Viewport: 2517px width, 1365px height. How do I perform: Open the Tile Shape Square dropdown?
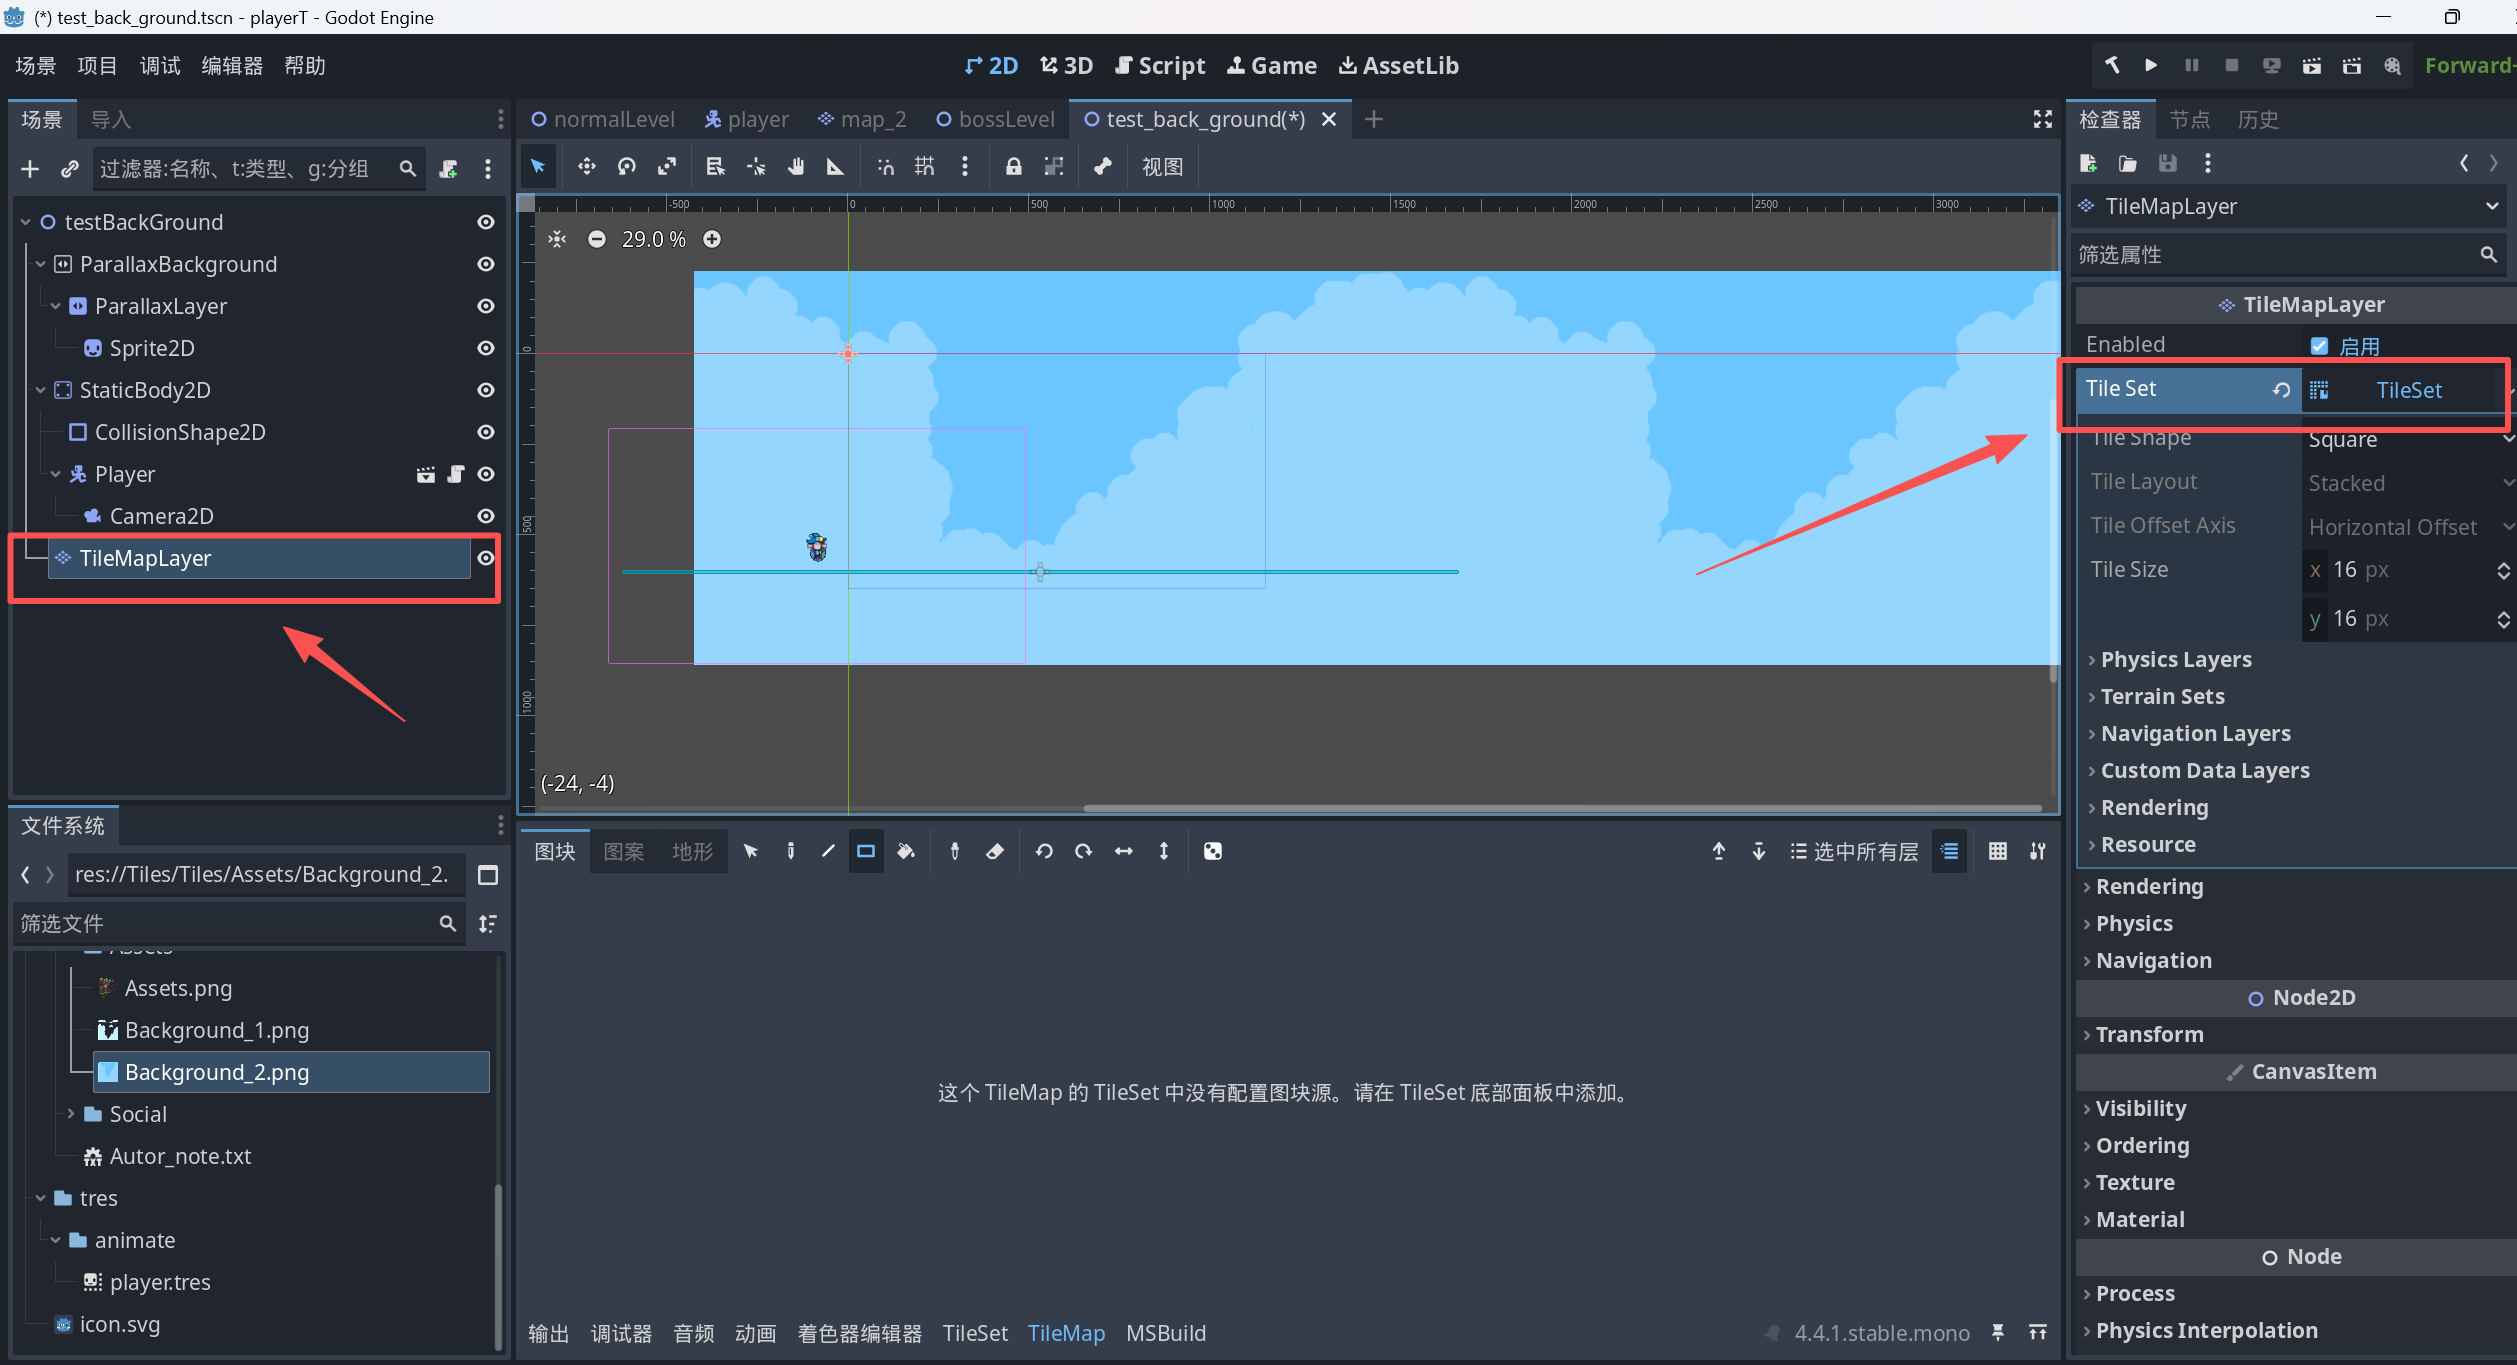[x=2408, y=439]
